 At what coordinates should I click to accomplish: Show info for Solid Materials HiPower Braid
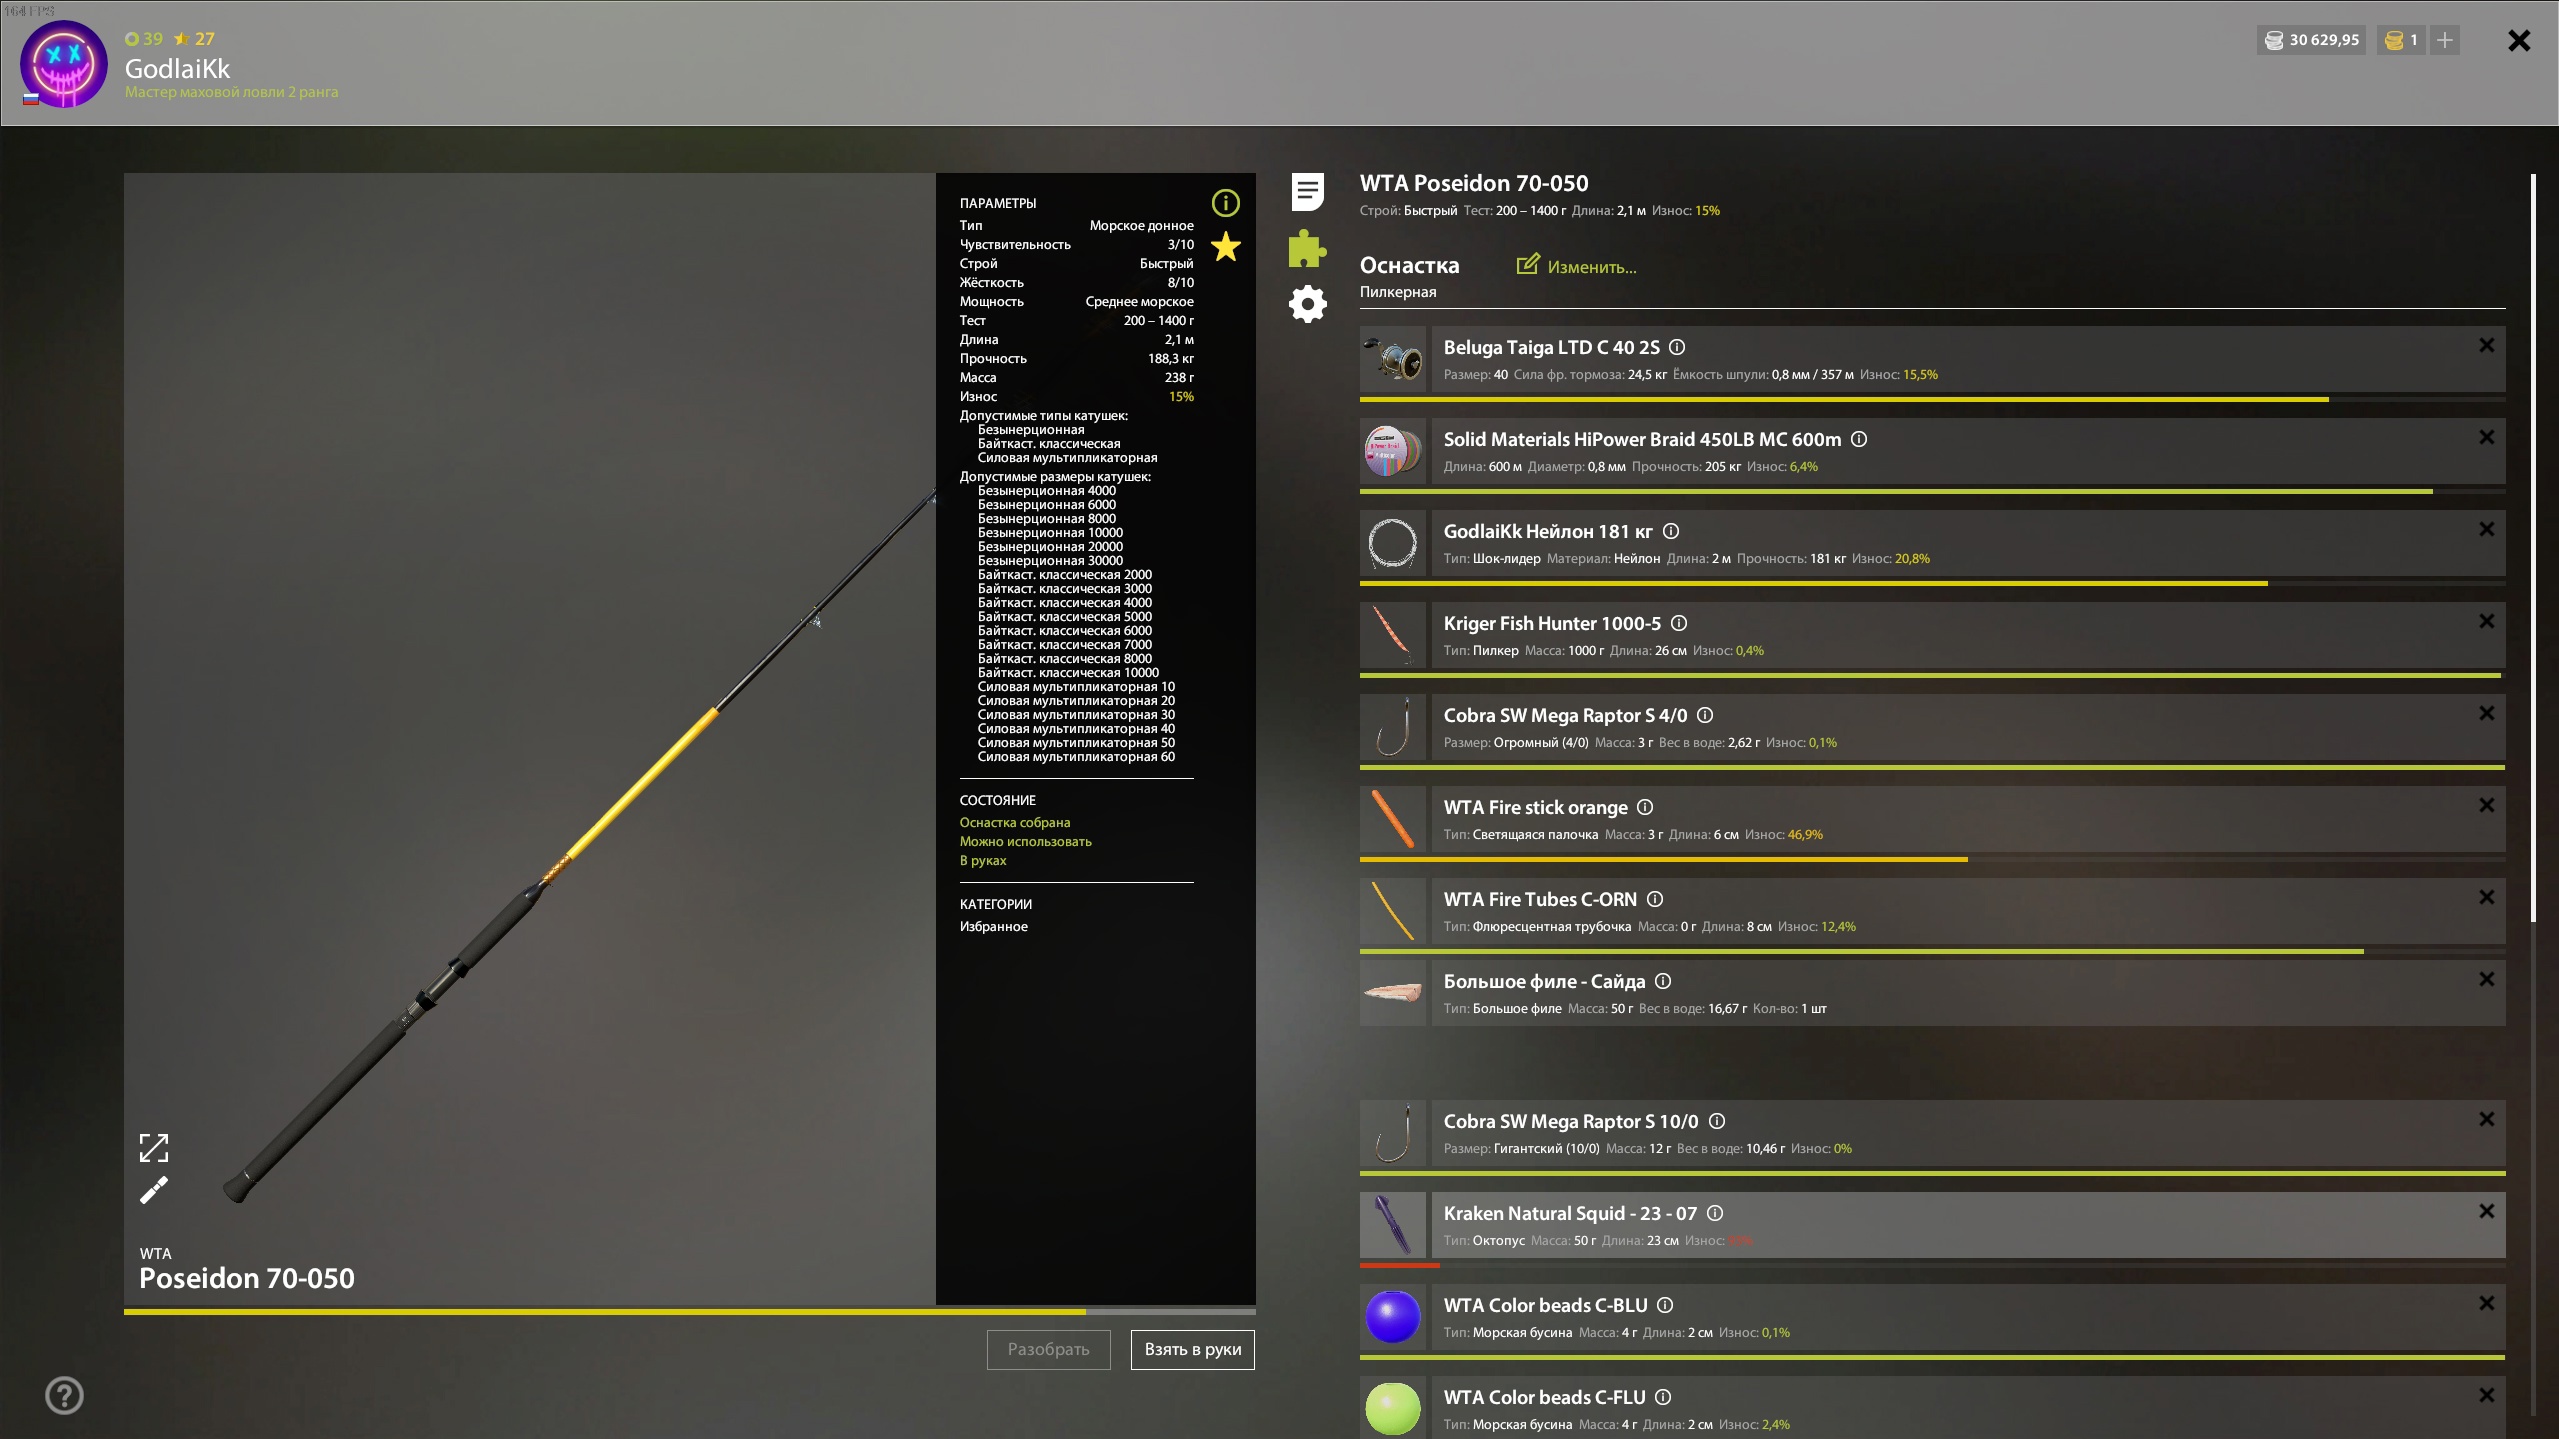coord(1859,439)
